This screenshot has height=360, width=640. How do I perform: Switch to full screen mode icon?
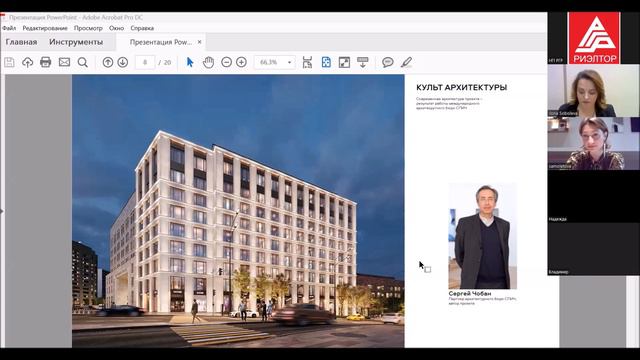tap(344, 62)
